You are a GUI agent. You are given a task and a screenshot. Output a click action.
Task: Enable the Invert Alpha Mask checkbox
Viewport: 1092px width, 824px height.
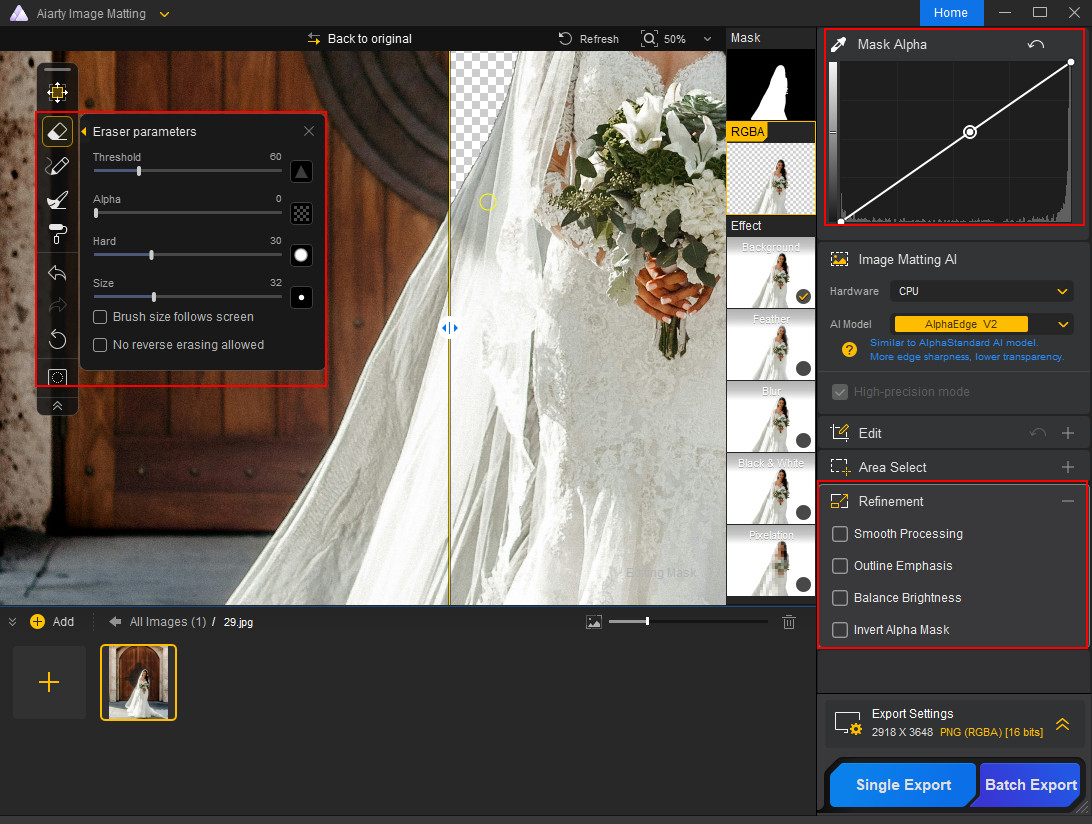(840, 630)
